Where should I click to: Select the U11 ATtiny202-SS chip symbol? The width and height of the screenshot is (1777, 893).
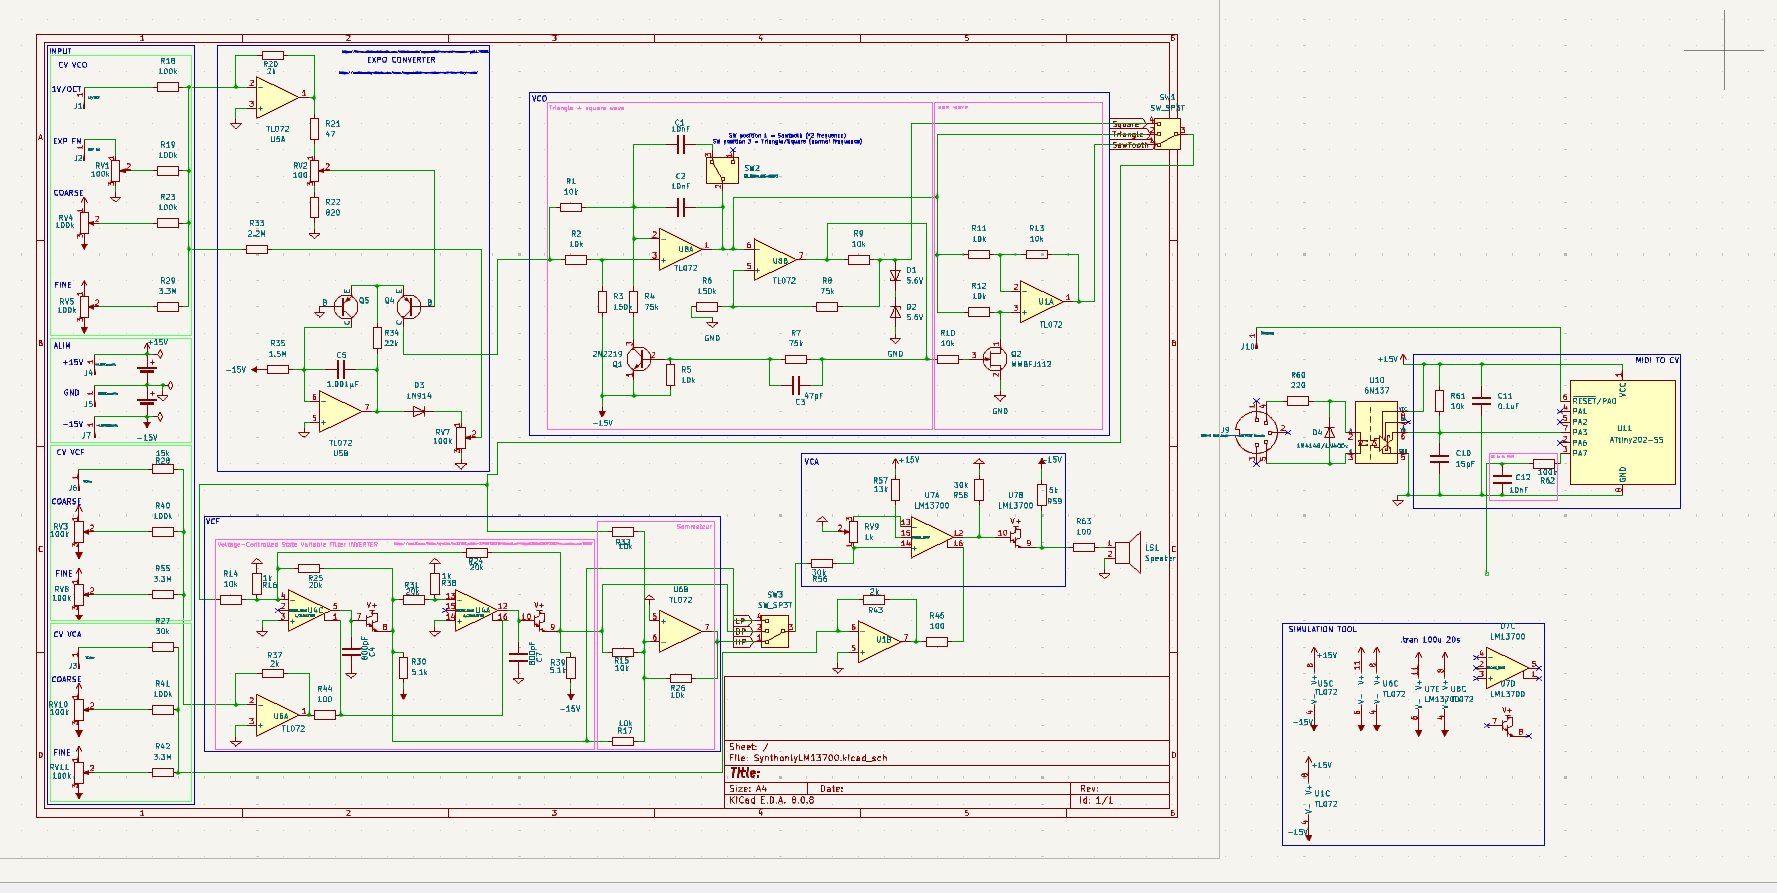[1622, 432]
